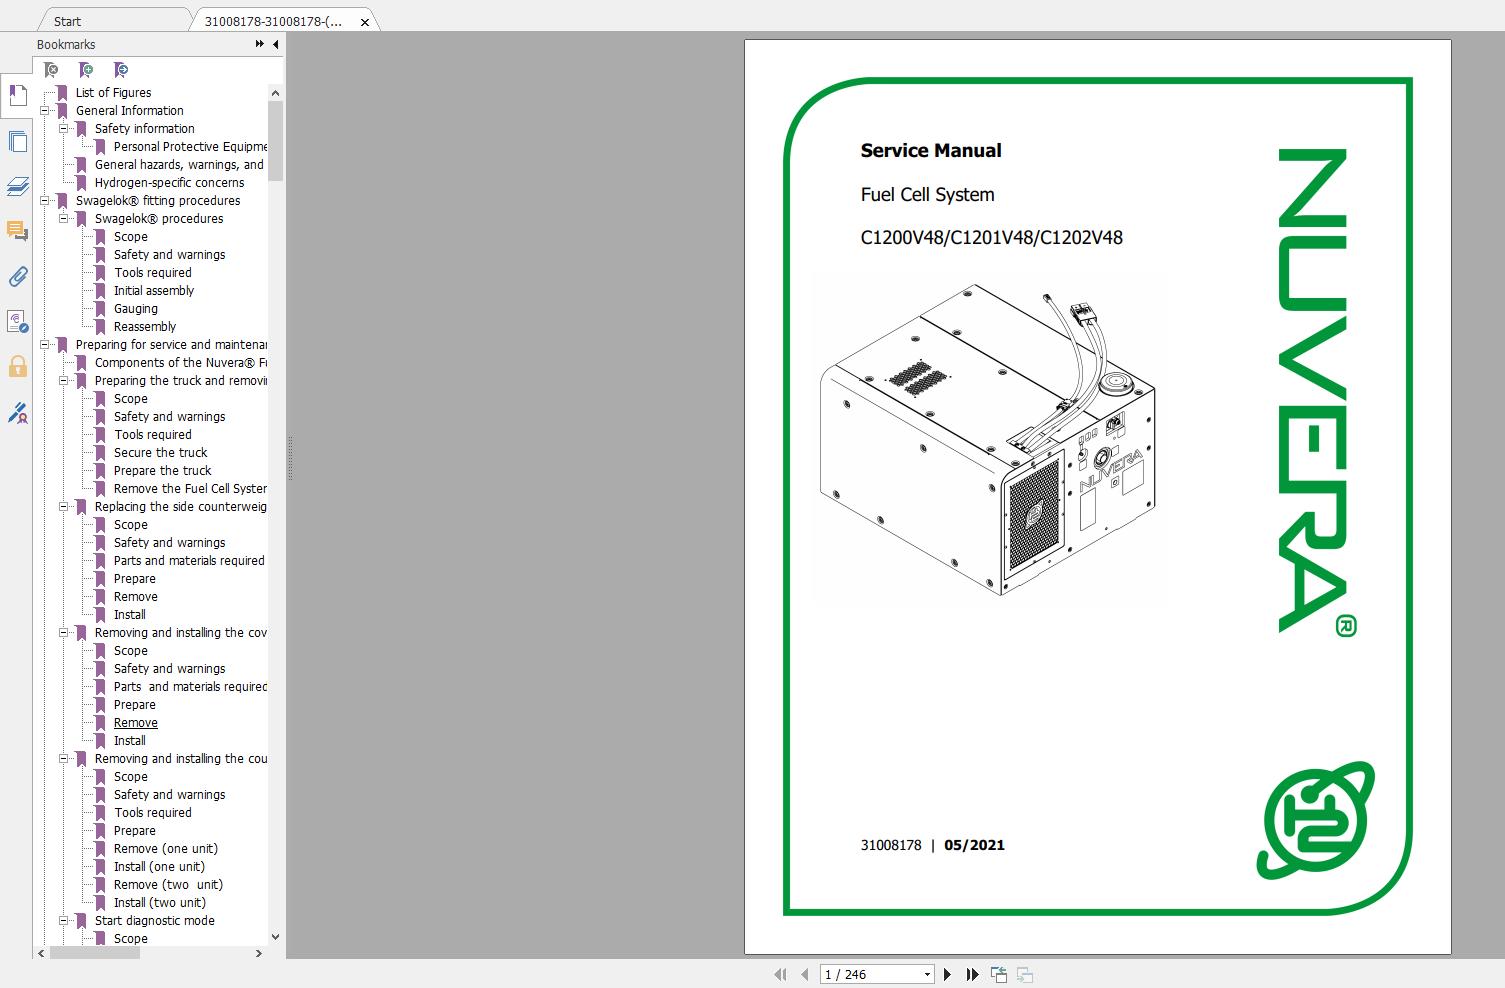Open the Pages thumbnails panel
This screenshot has height=988, width=1505.
[17, 142]
